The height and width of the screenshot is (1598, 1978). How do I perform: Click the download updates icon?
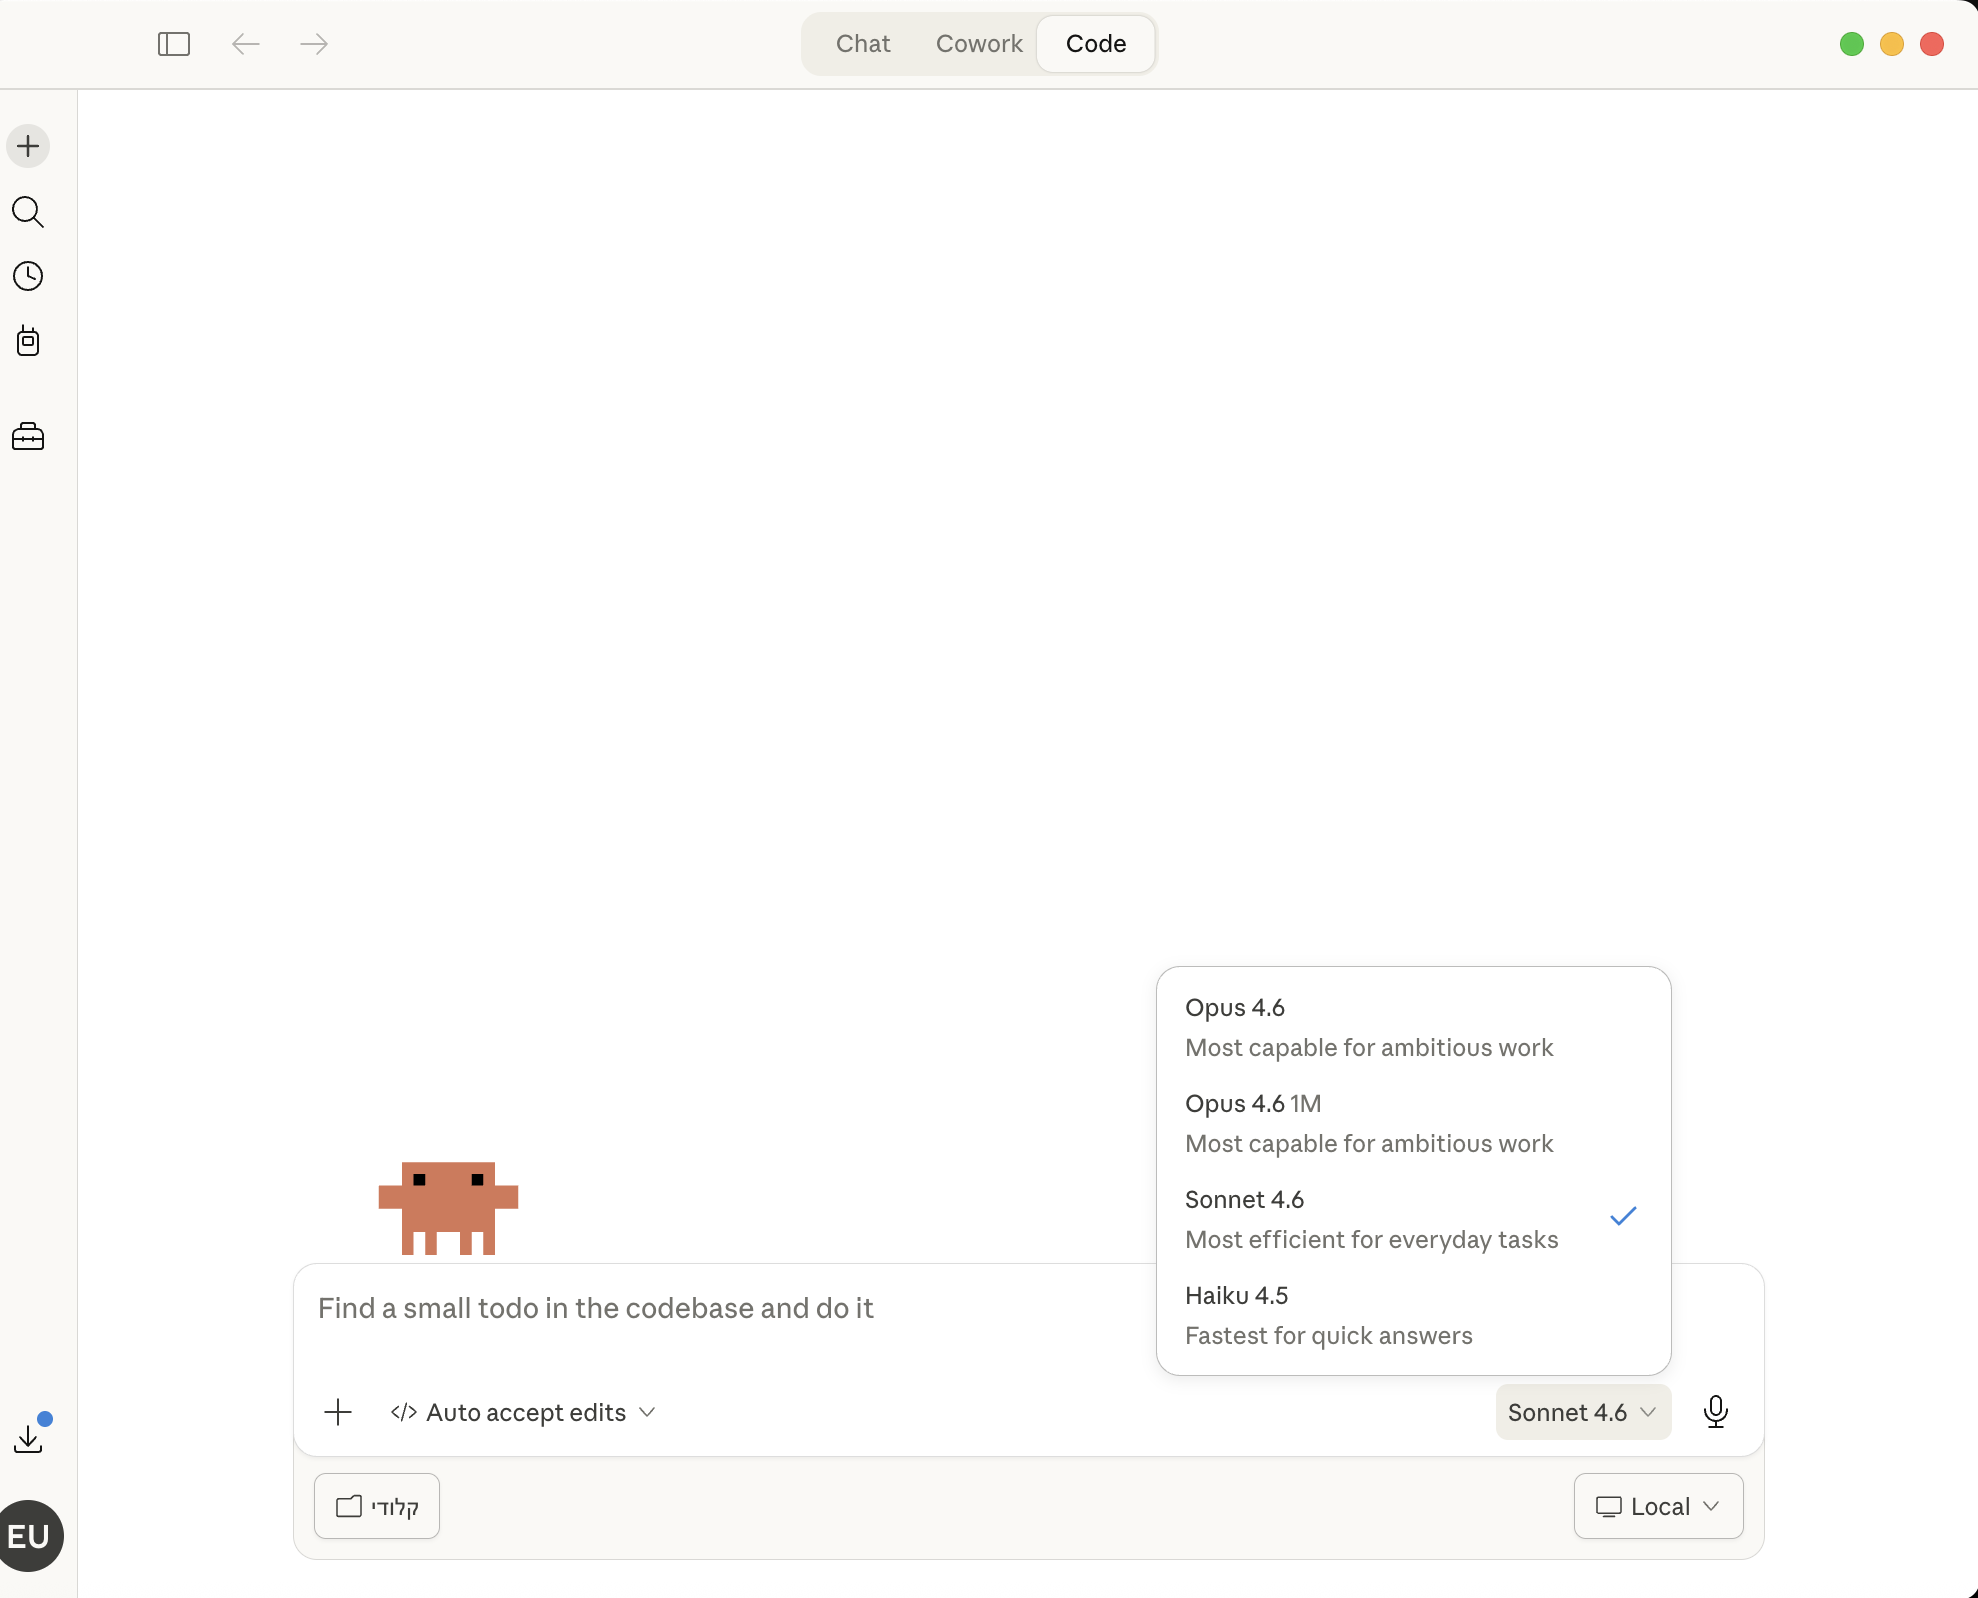(28, 1438)
